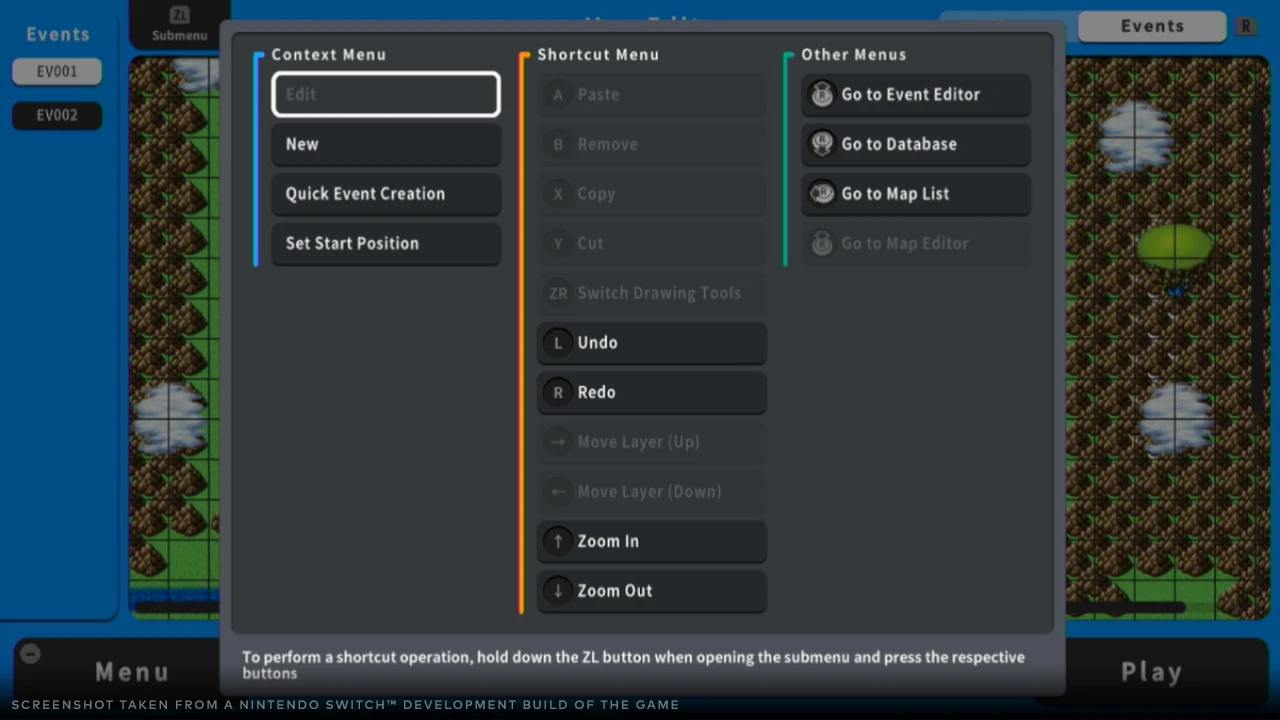Select Set Start Position option
1280x720 pixels.
(x=386, y=243)
